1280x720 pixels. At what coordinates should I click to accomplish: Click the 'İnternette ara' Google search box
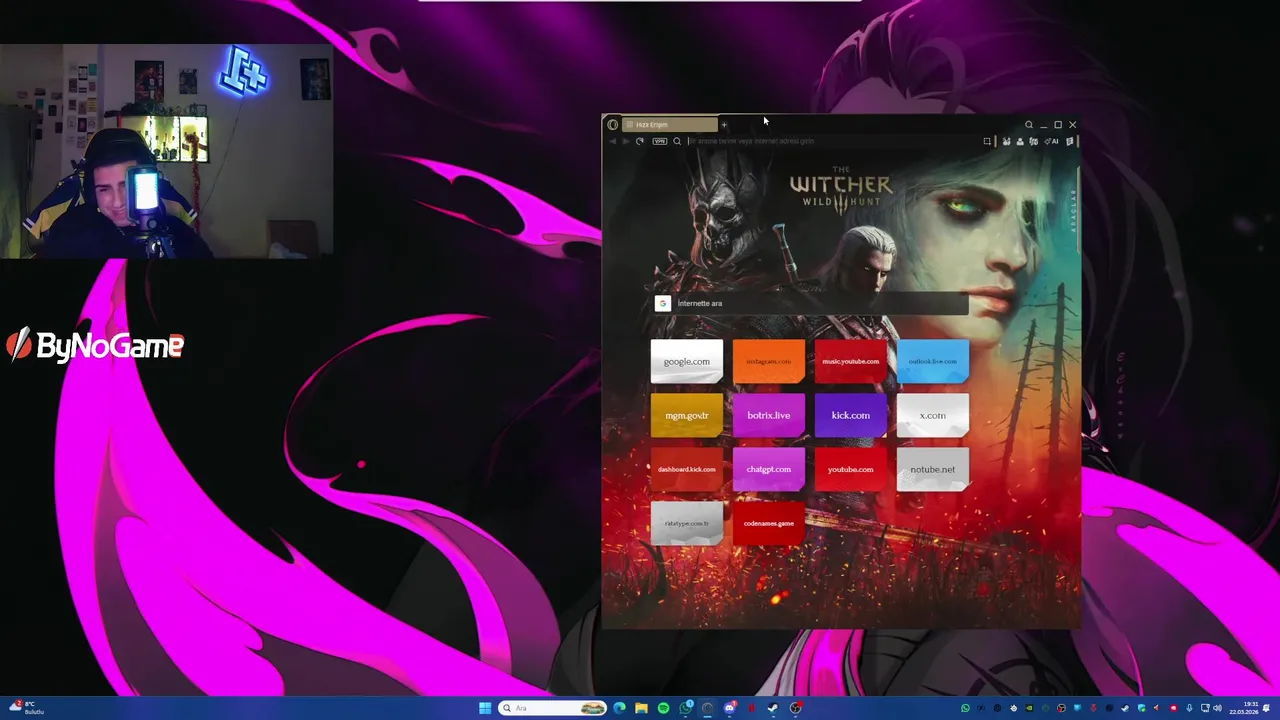[x=810, y=303]
